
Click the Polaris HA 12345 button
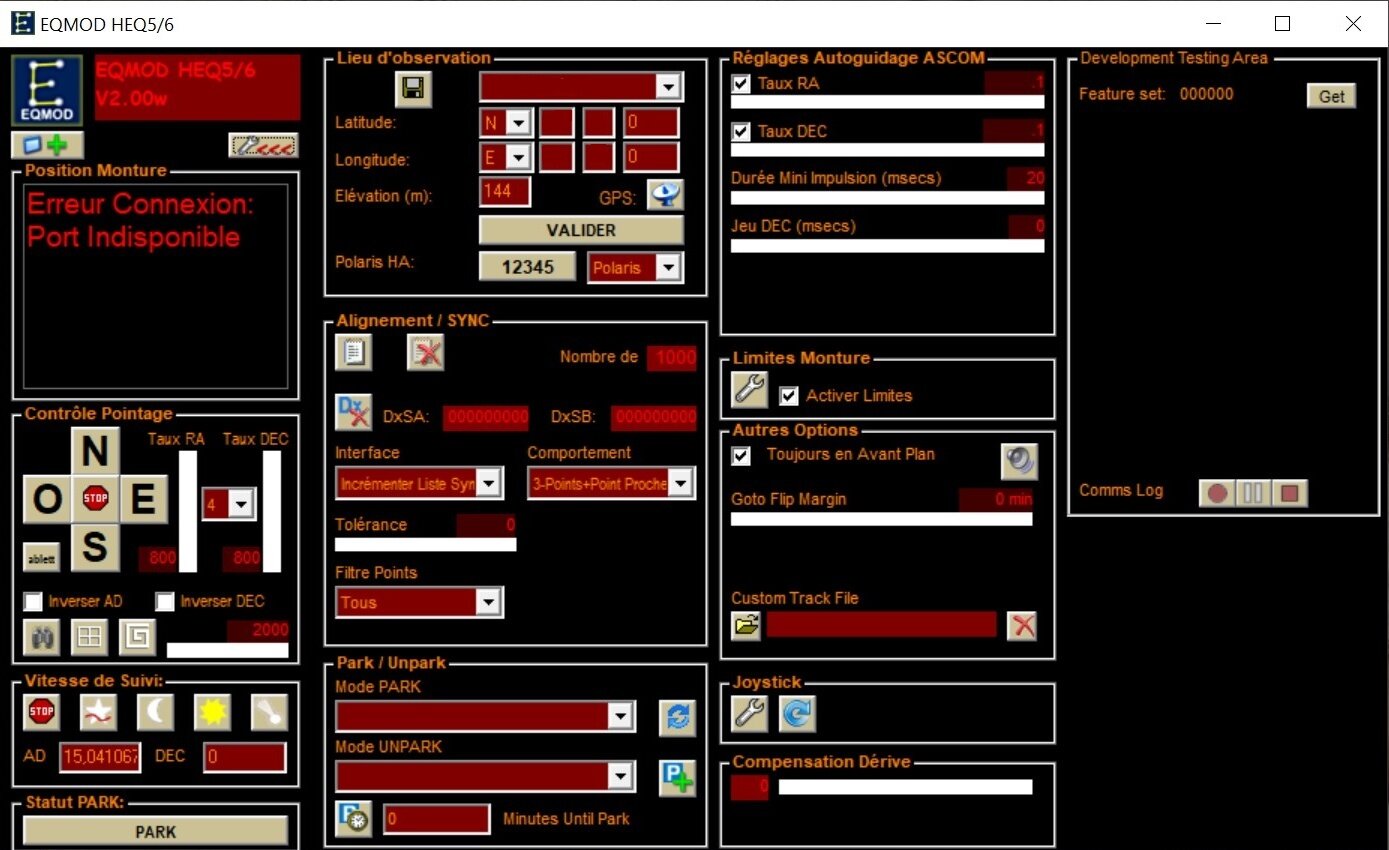coord(528,267)
